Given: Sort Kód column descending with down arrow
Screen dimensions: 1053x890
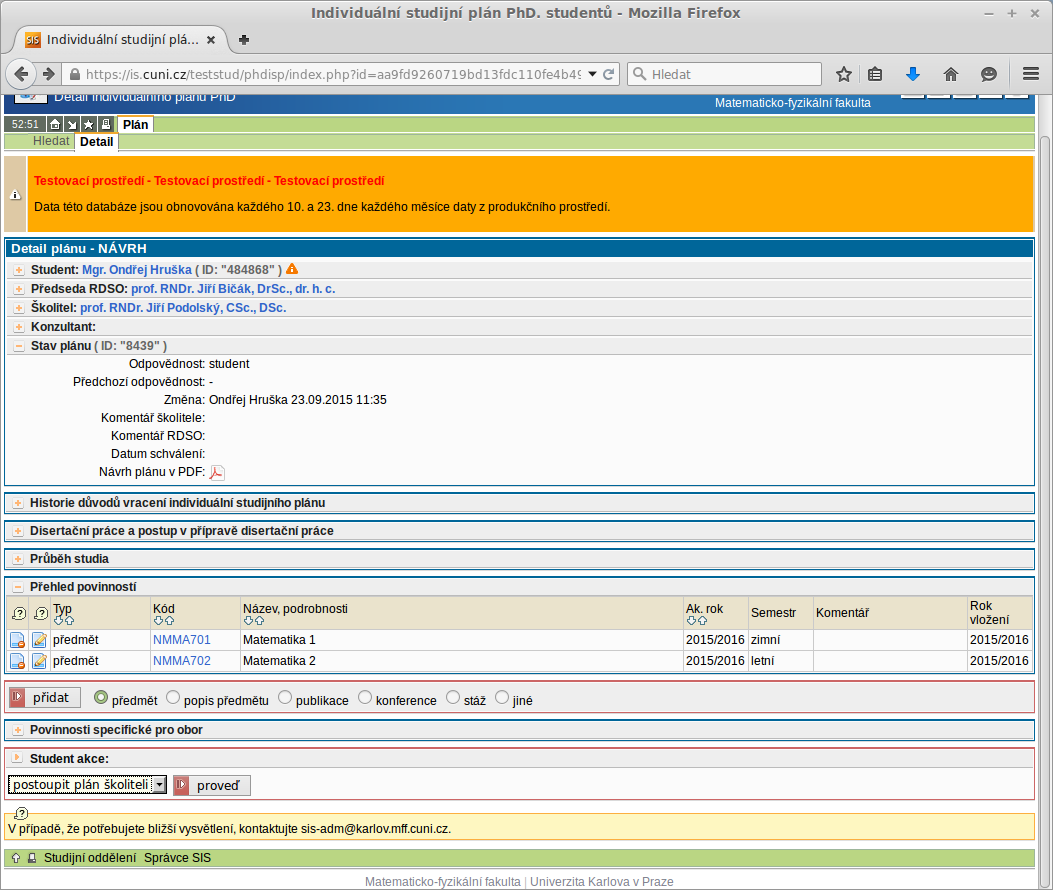Looking at the screenshot, I should (x=158, y=621).
